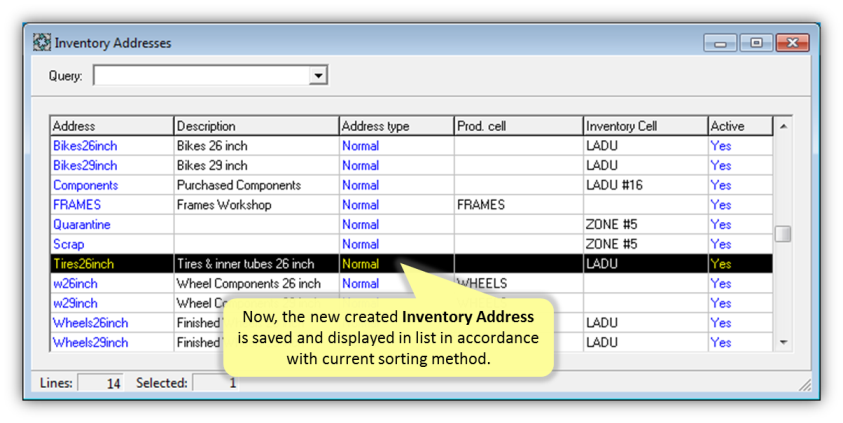The width and height of the screenshot is (843, 423).
Task: Click the Address type column header
Action: pyautogui.click(x=396, y=126)
